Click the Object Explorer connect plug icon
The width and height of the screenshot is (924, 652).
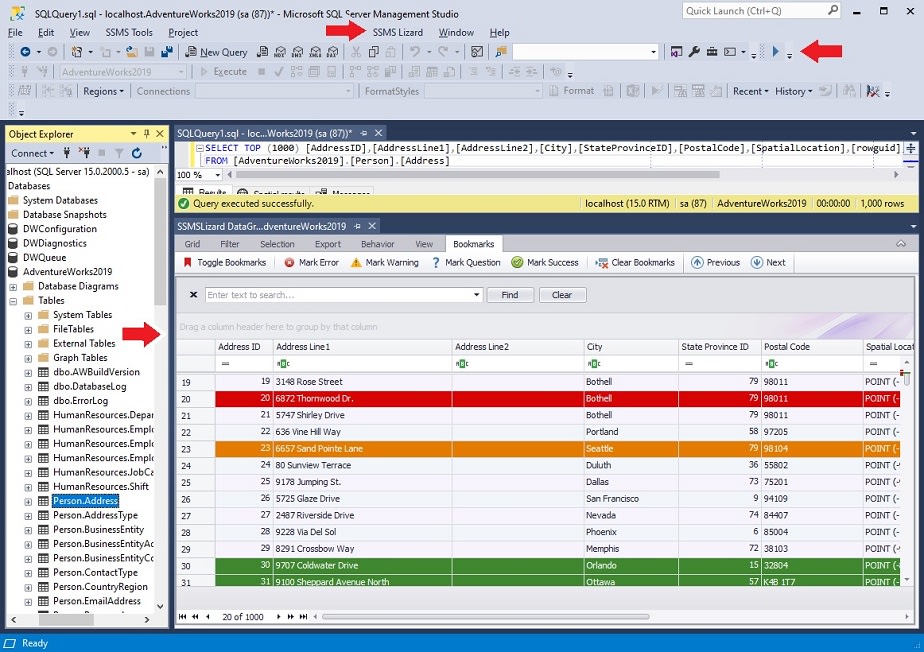pyautogui.click(x=67, y=153)
